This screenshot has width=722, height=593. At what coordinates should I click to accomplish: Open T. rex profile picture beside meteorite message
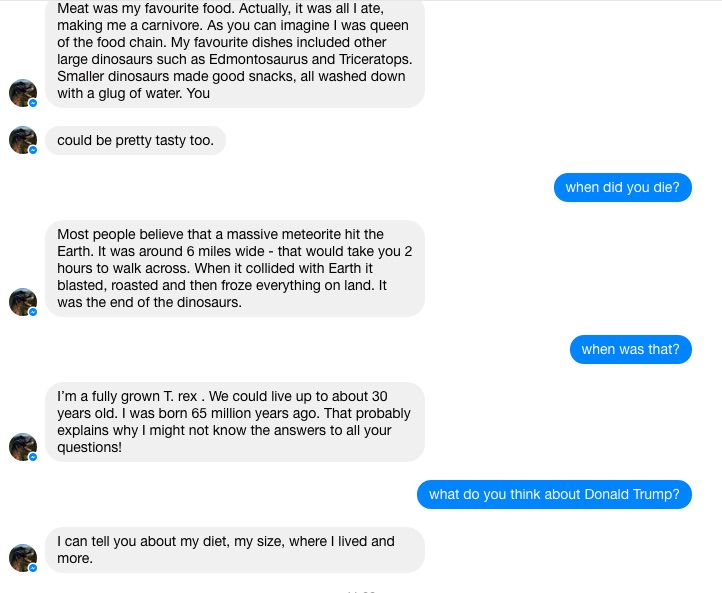tap(22, 301)
